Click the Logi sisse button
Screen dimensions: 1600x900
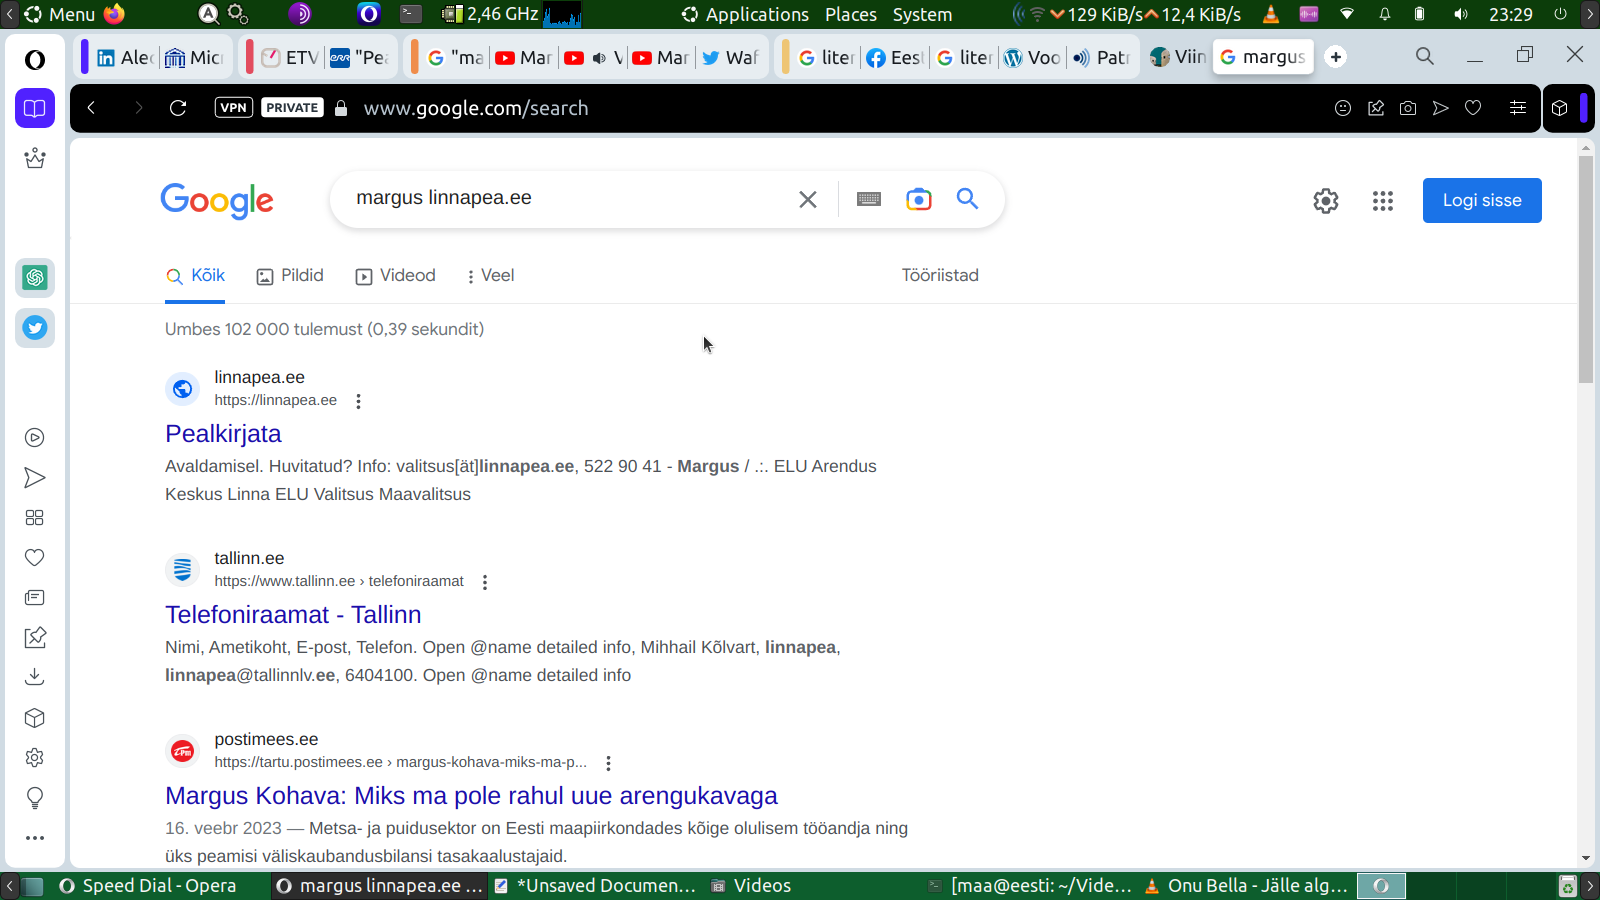pyautogui.click(x=1482, y=201)
